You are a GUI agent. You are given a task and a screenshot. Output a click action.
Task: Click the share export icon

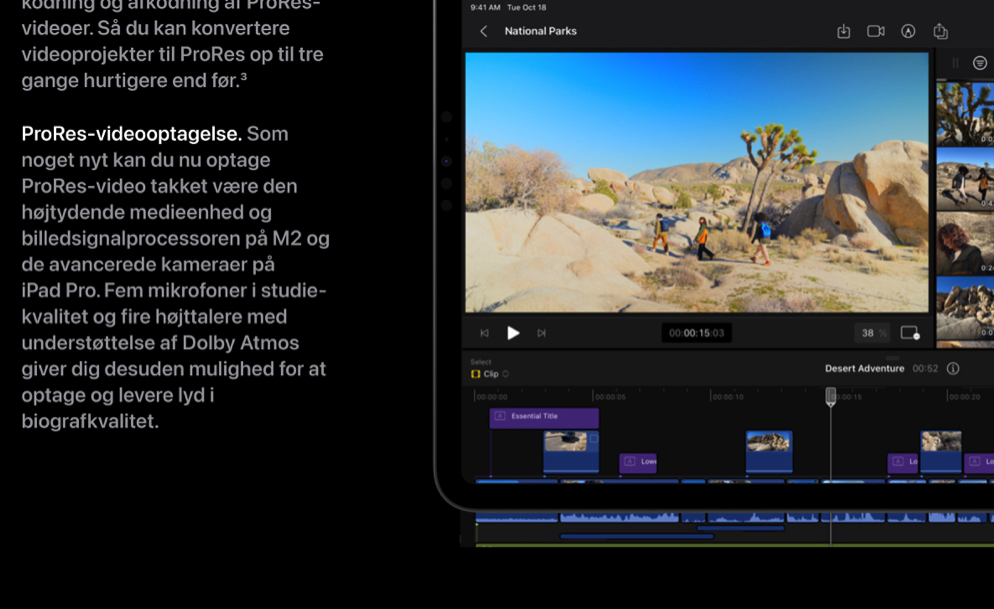940,31
